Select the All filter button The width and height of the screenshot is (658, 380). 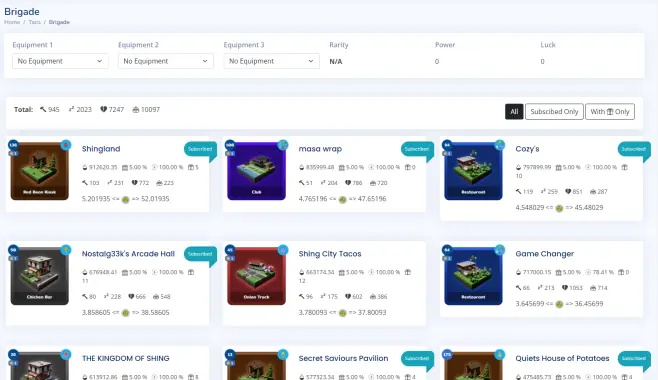coord(514,112)
